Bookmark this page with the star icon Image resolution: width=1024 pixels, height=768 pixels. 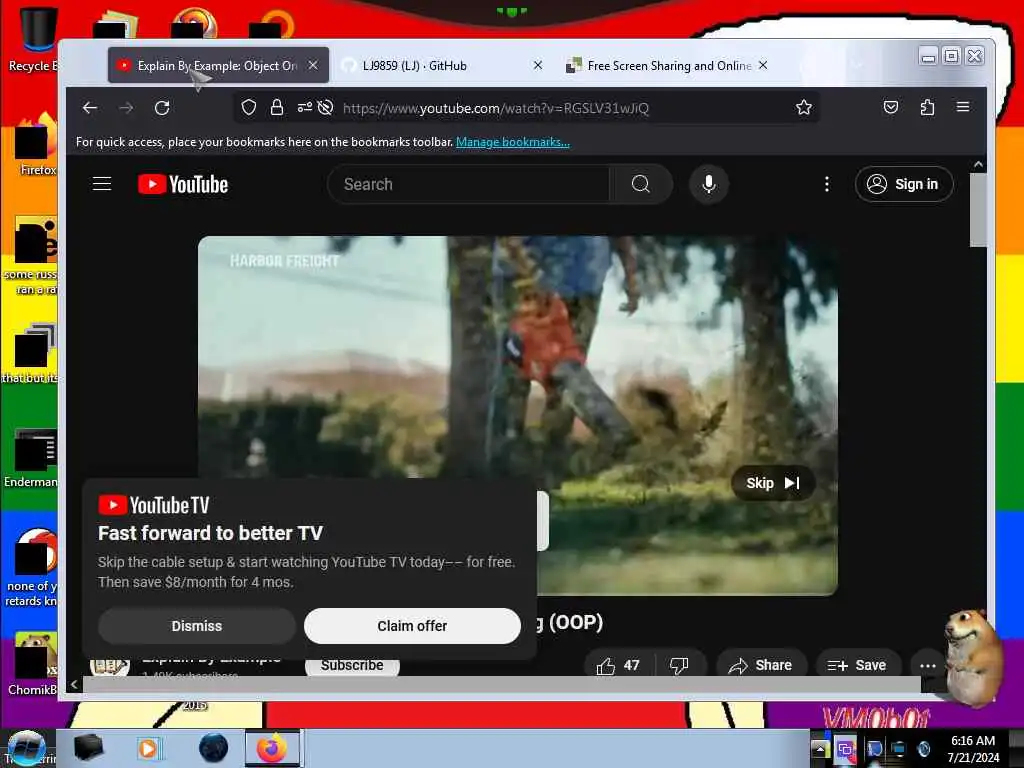point(804,107)
